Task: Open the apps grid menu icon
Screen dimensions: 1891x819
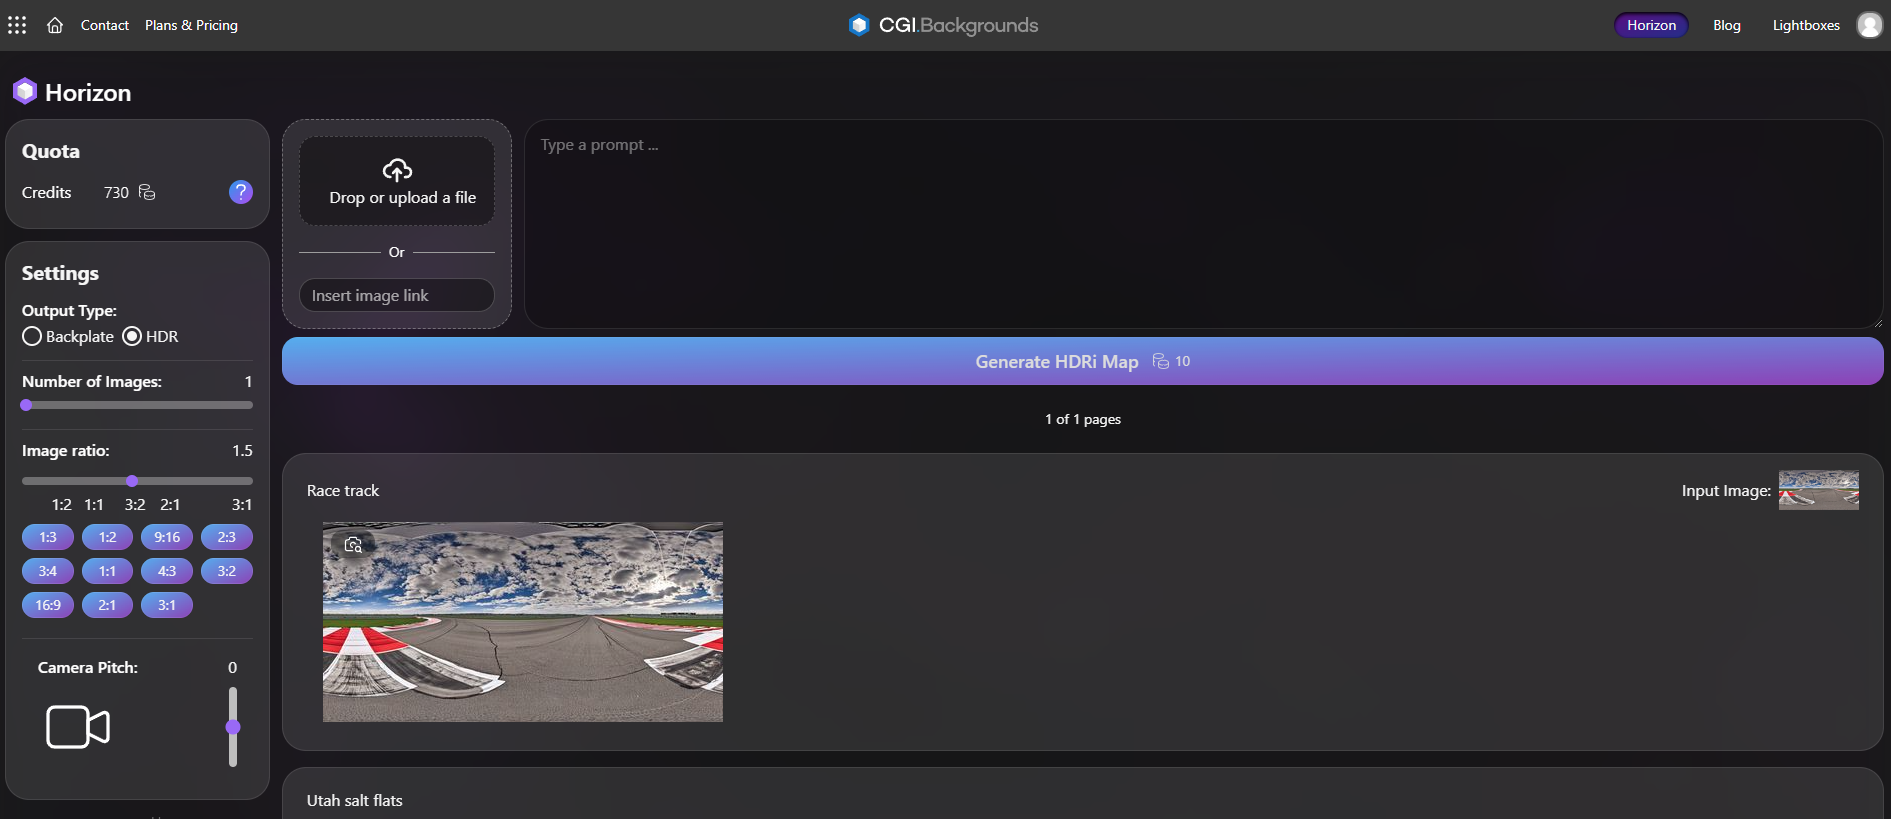Action: pyautogui.click(x=17, y=25)
